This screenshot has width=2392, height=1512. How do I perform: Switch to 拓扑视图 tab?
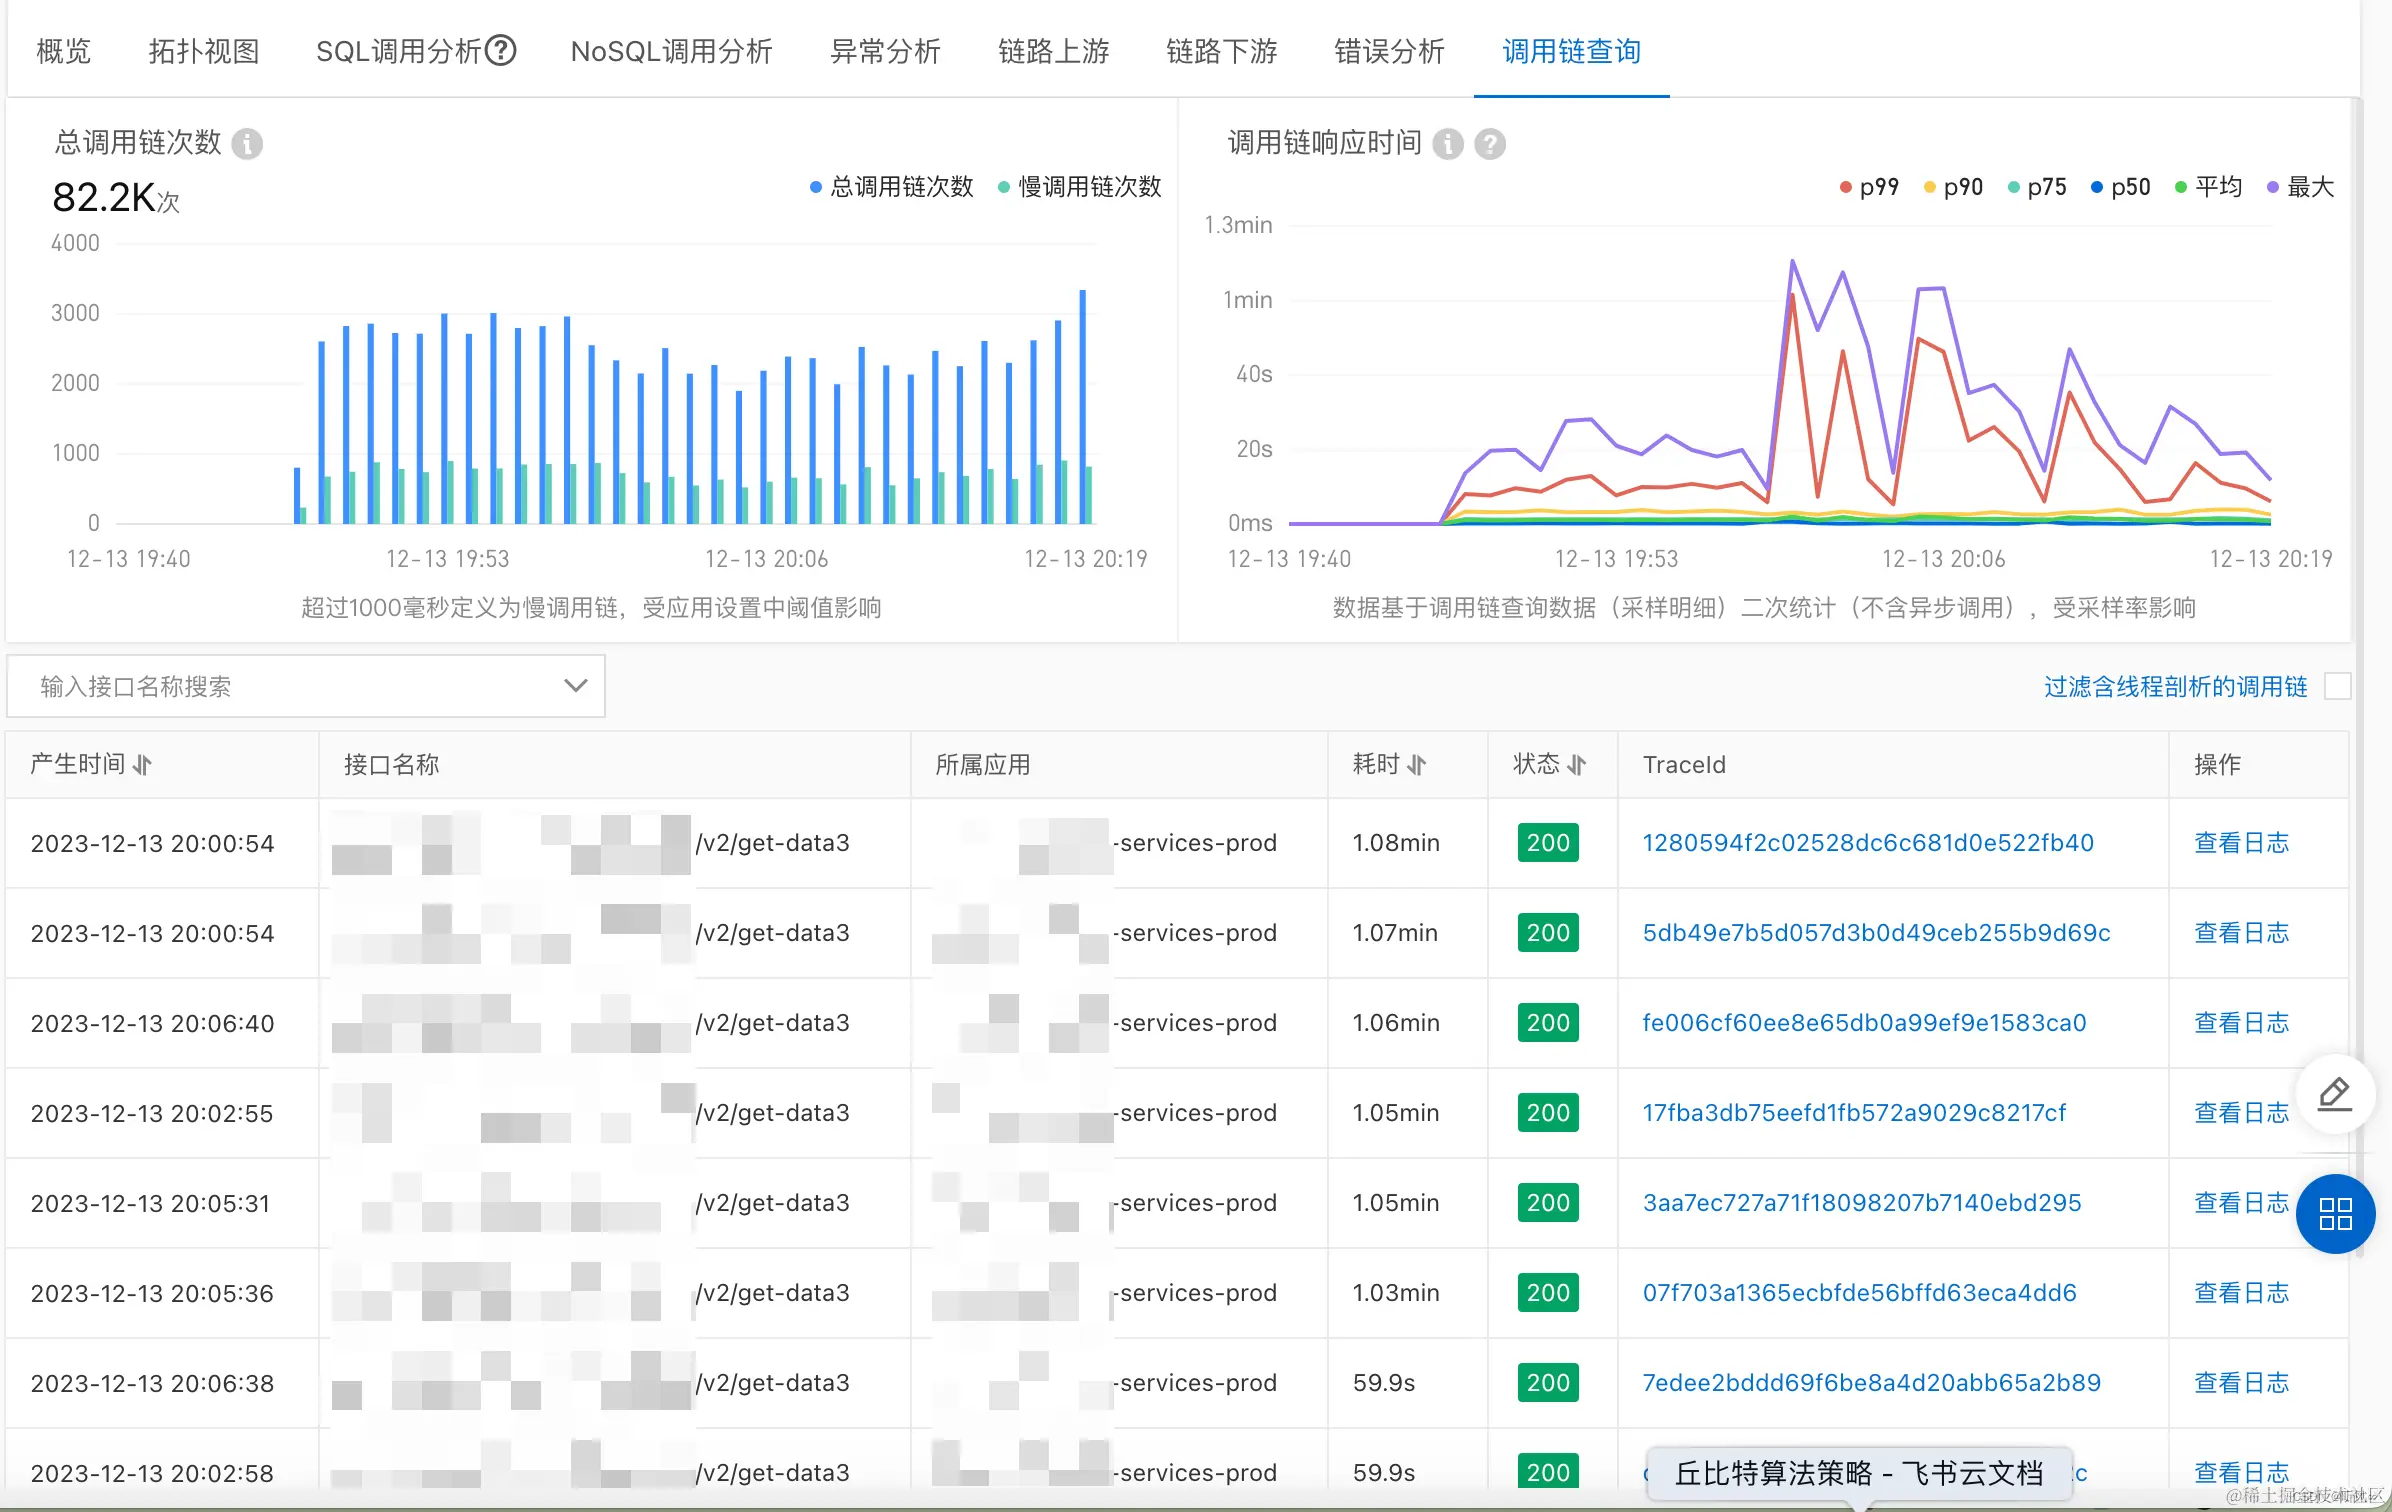tap(204, 51)
